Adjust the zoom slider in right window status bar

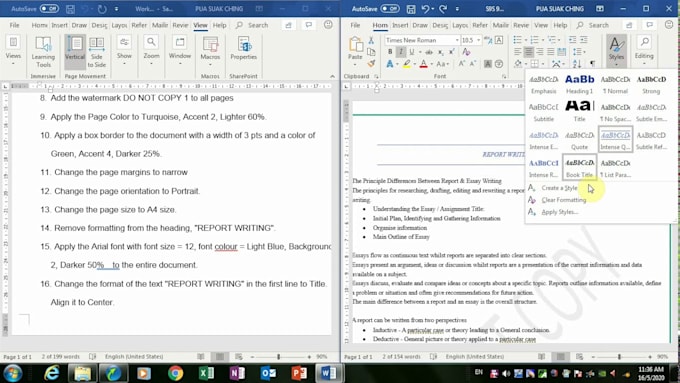pos(620,357)
